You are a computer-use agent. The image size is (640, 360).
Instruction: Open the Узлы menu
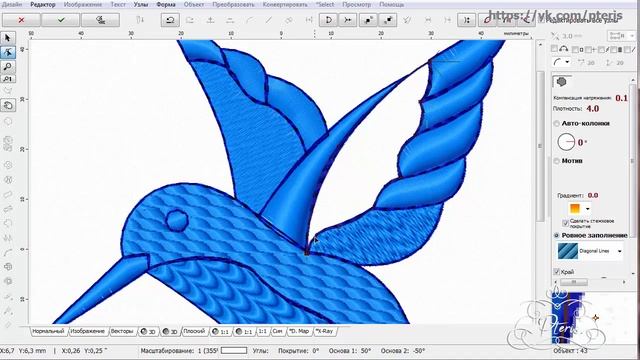[x=141, y=4]
